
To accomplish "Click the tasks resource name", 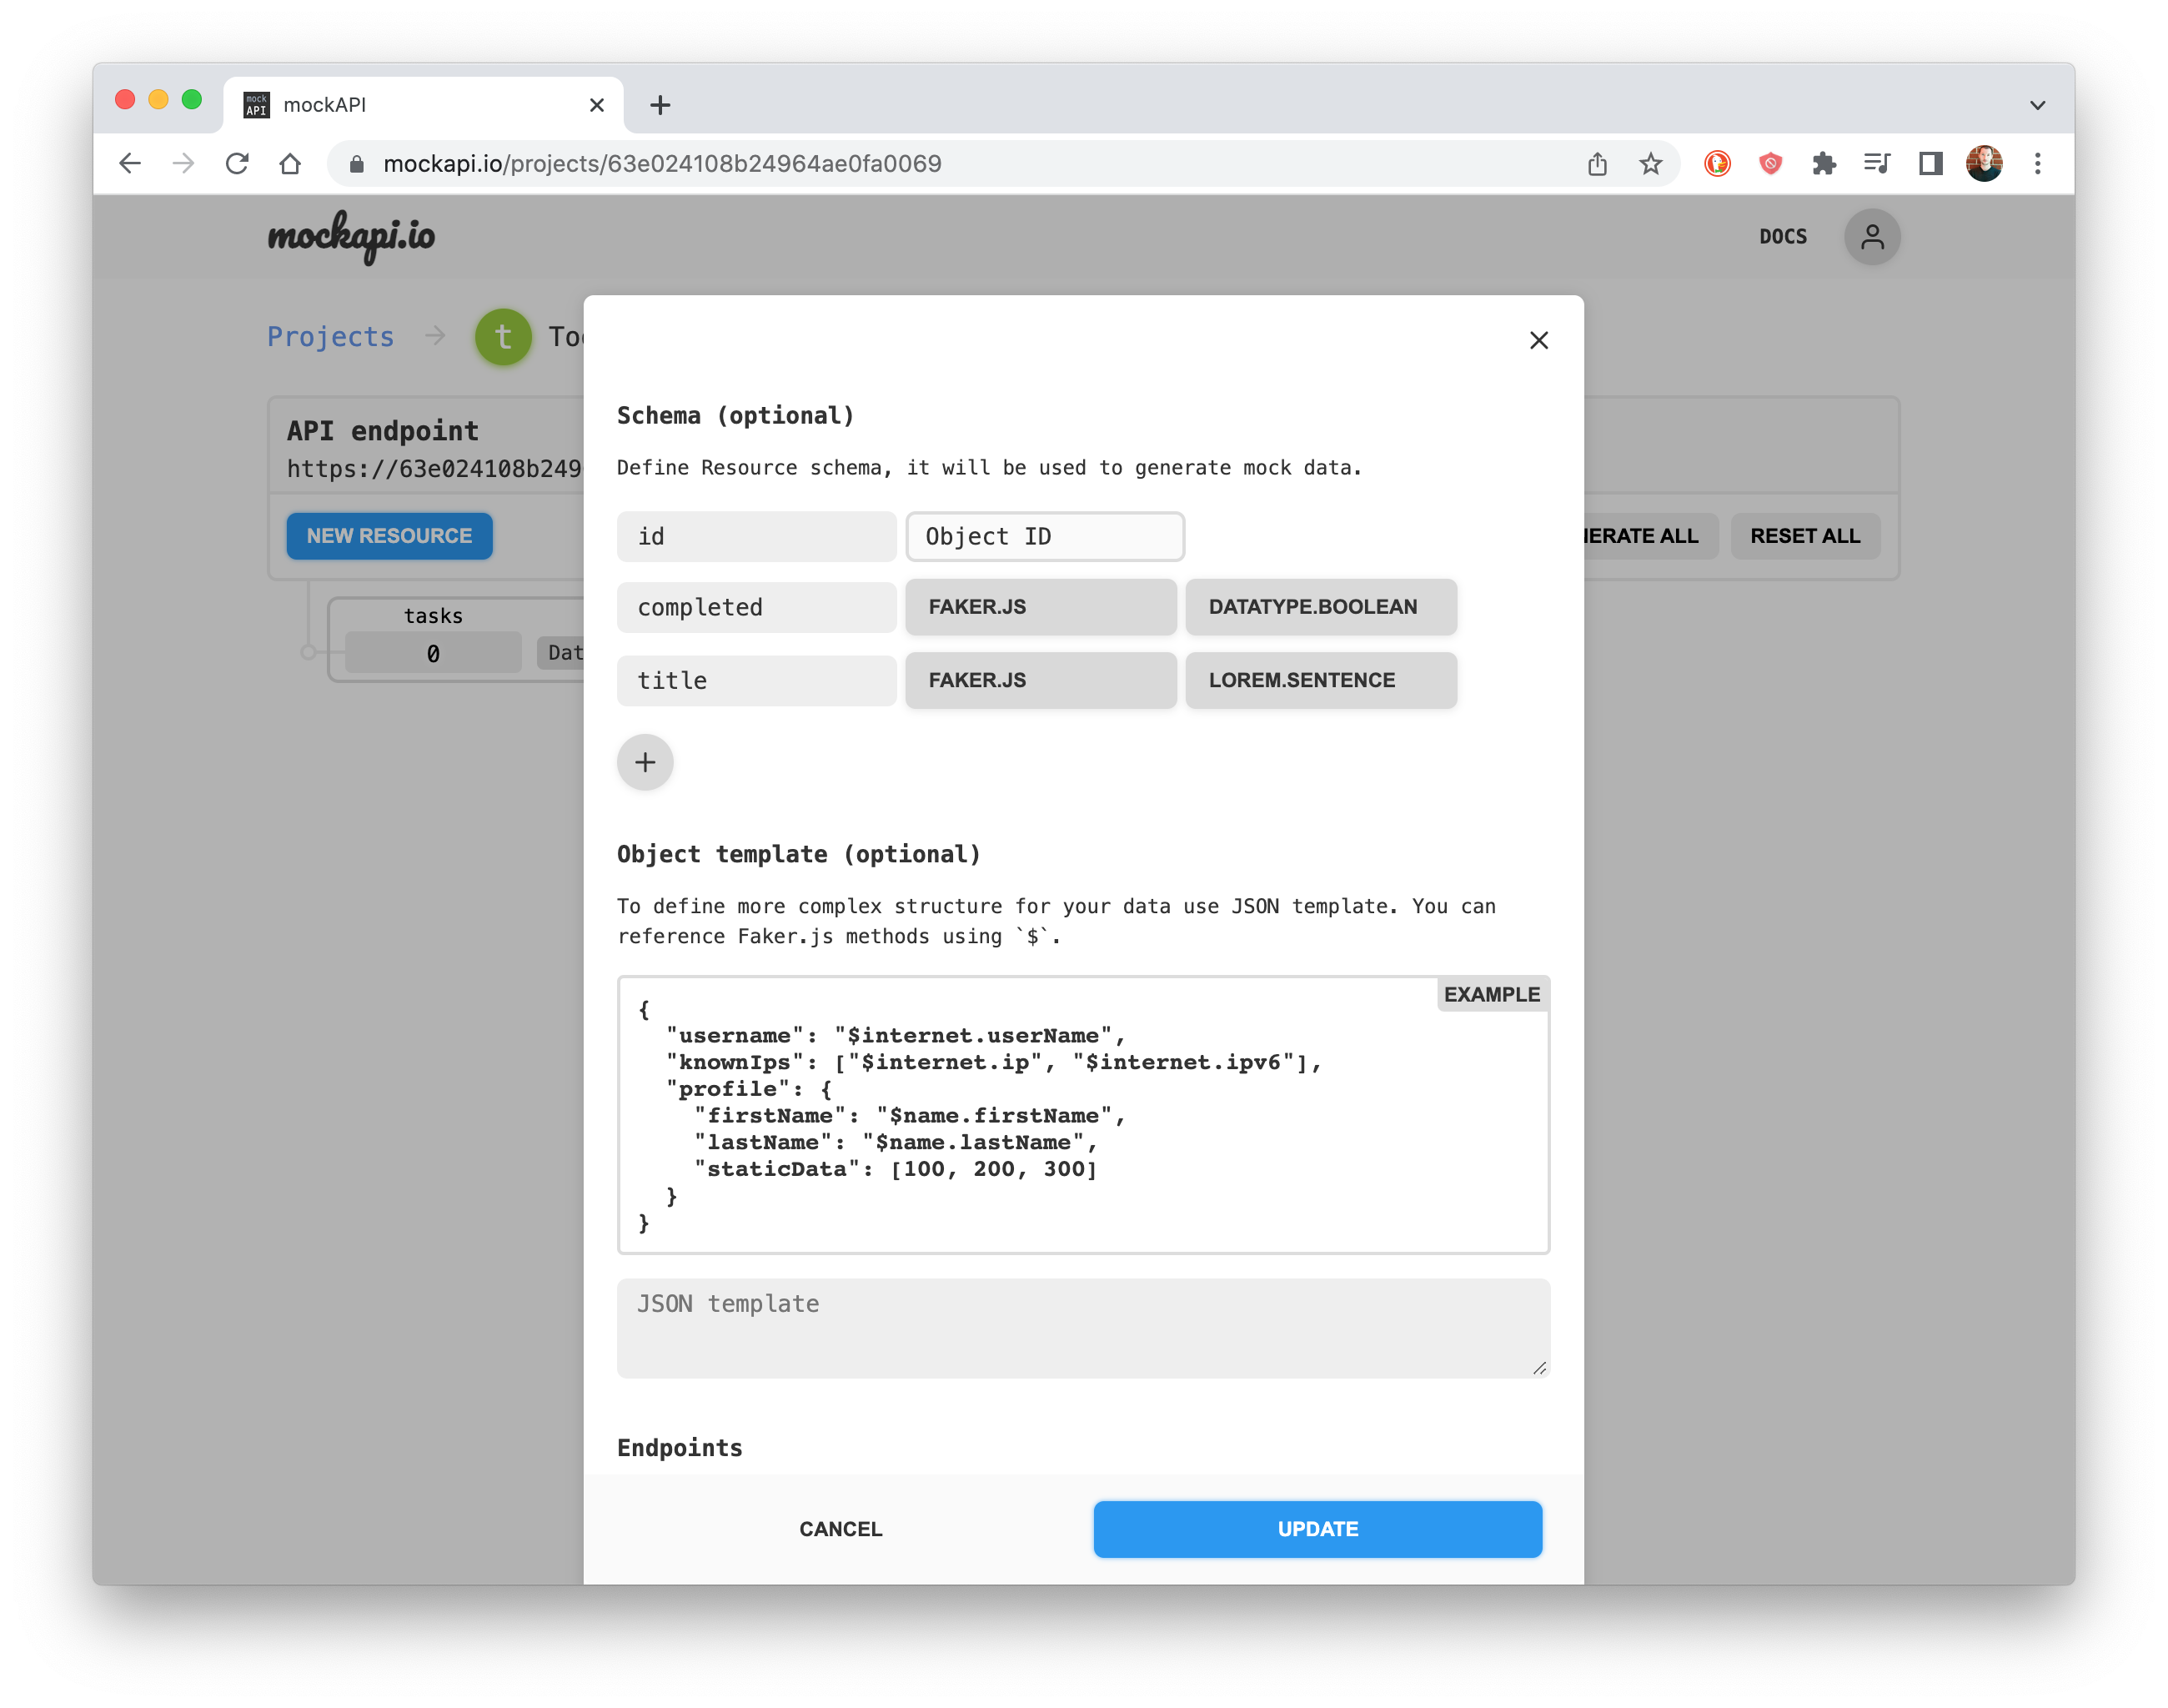I will click(433, 616).
